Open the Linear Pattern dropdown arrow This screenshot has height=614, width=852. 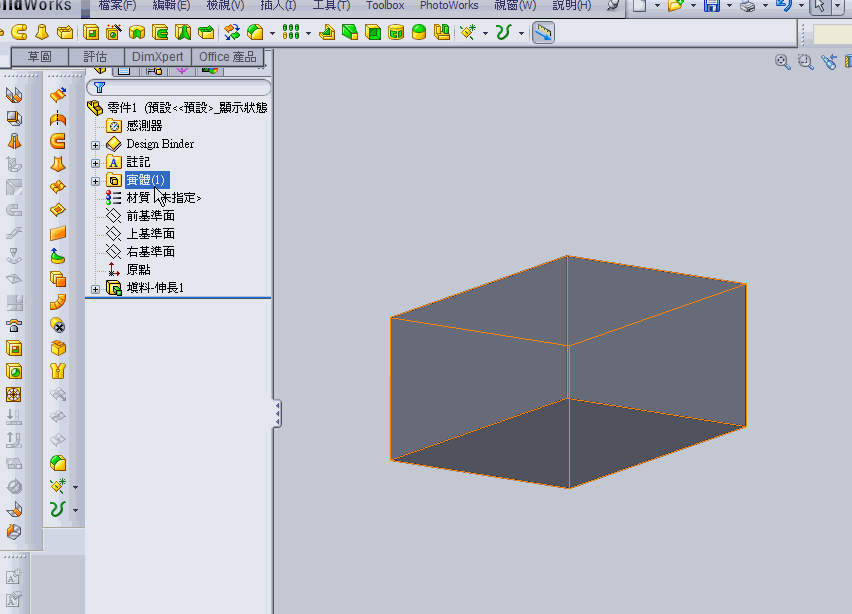308,33
